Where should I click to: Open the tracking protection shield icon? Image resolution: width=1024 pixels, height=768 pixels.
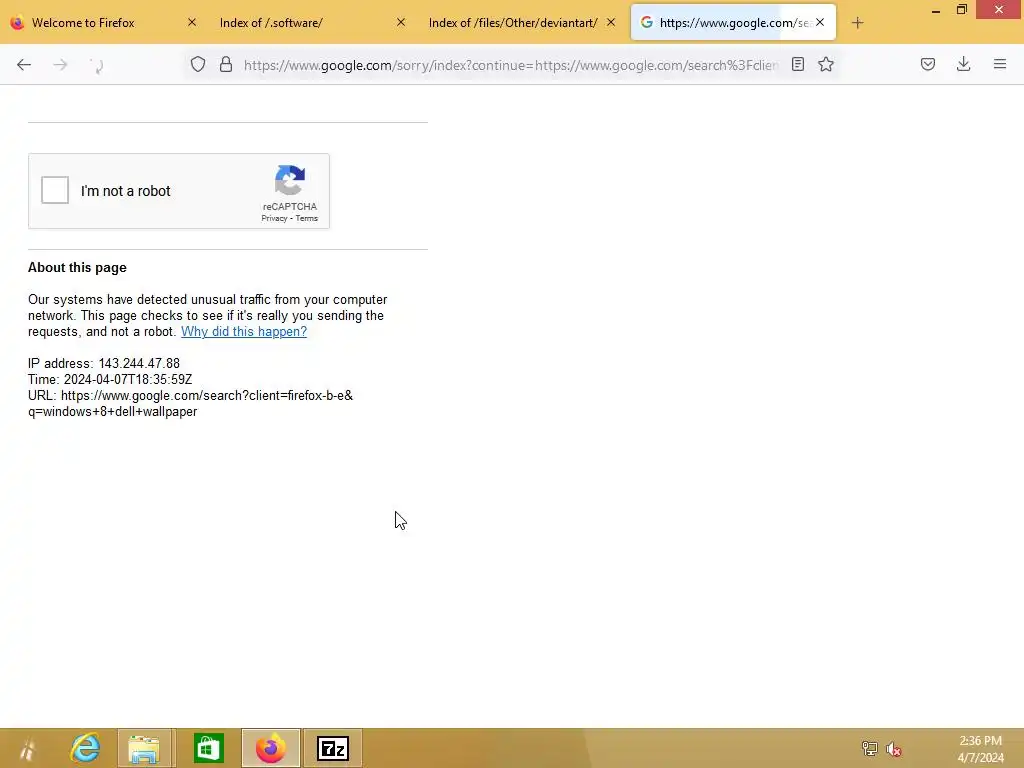tap(198, 64)
